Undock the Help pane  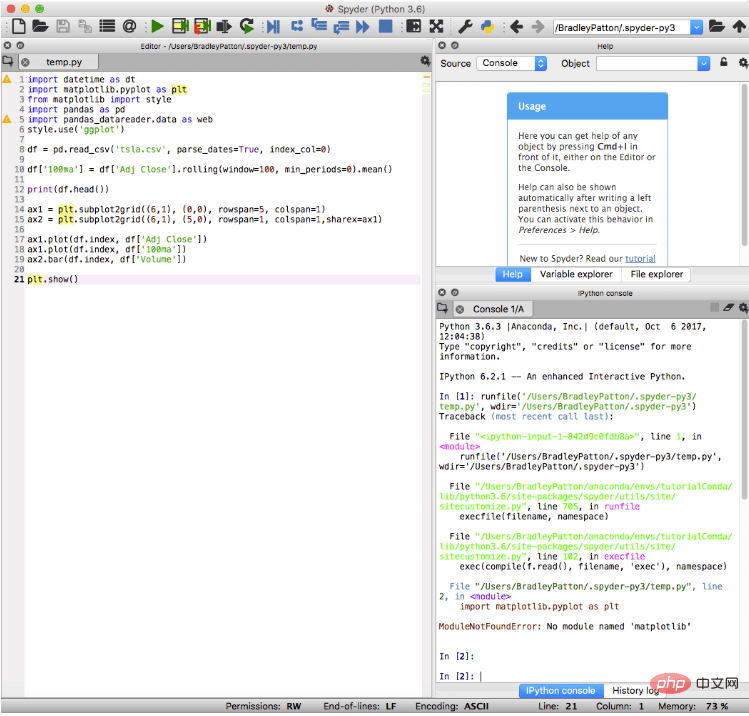point(455,45)
